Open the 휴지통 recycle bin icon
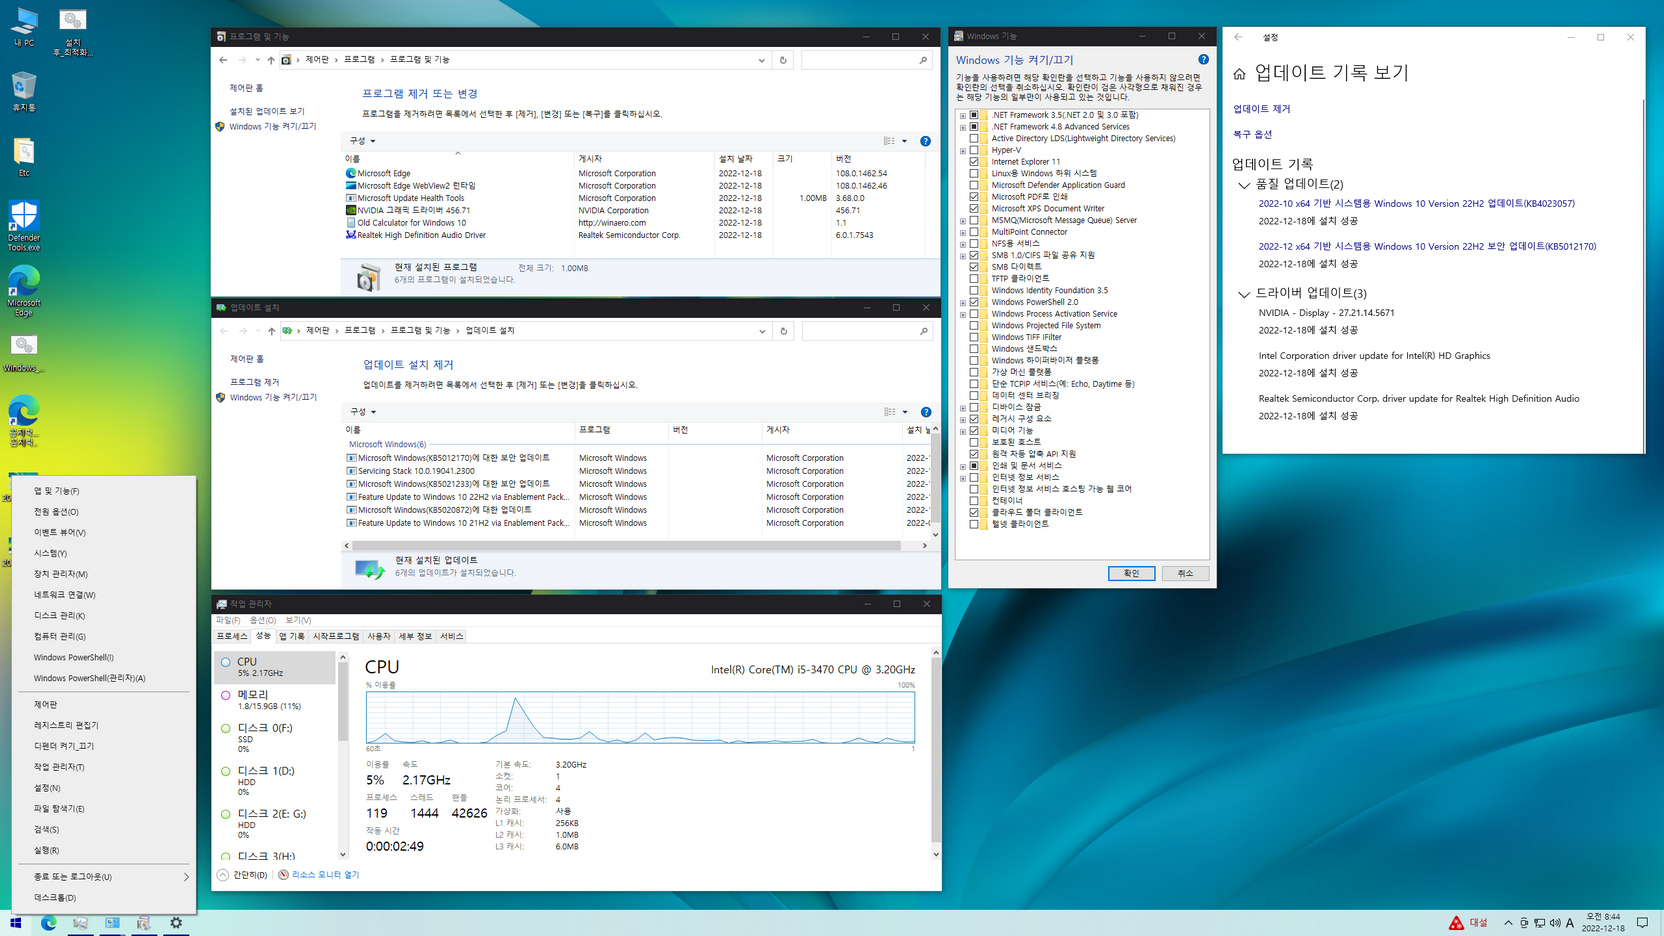The height and width of the screenshot is (936, 1664). point(24,91)
